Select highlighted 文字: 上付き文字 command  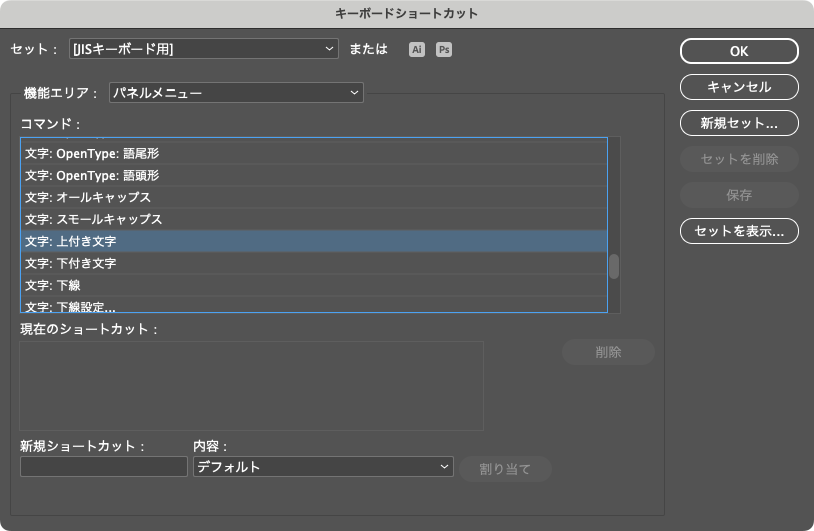[x=313, y=241]
